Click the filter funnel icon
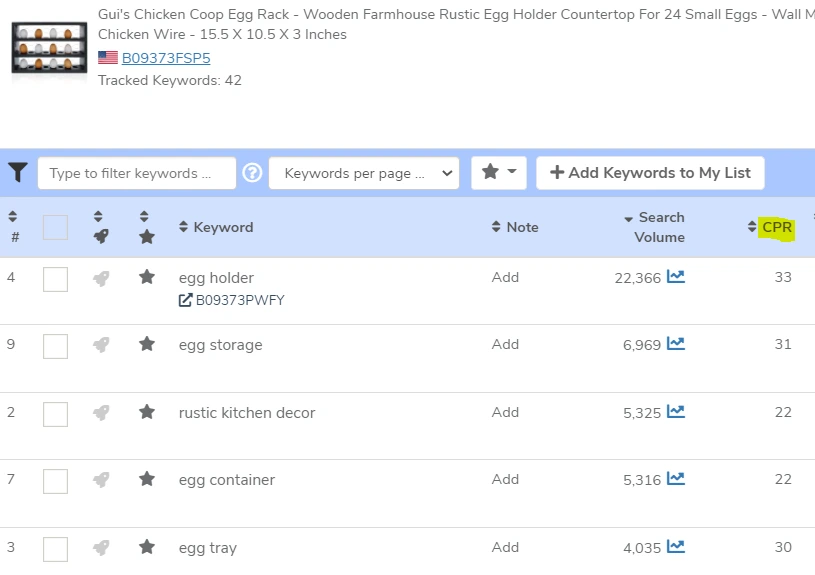815x575 pixels. coord(17,173)
